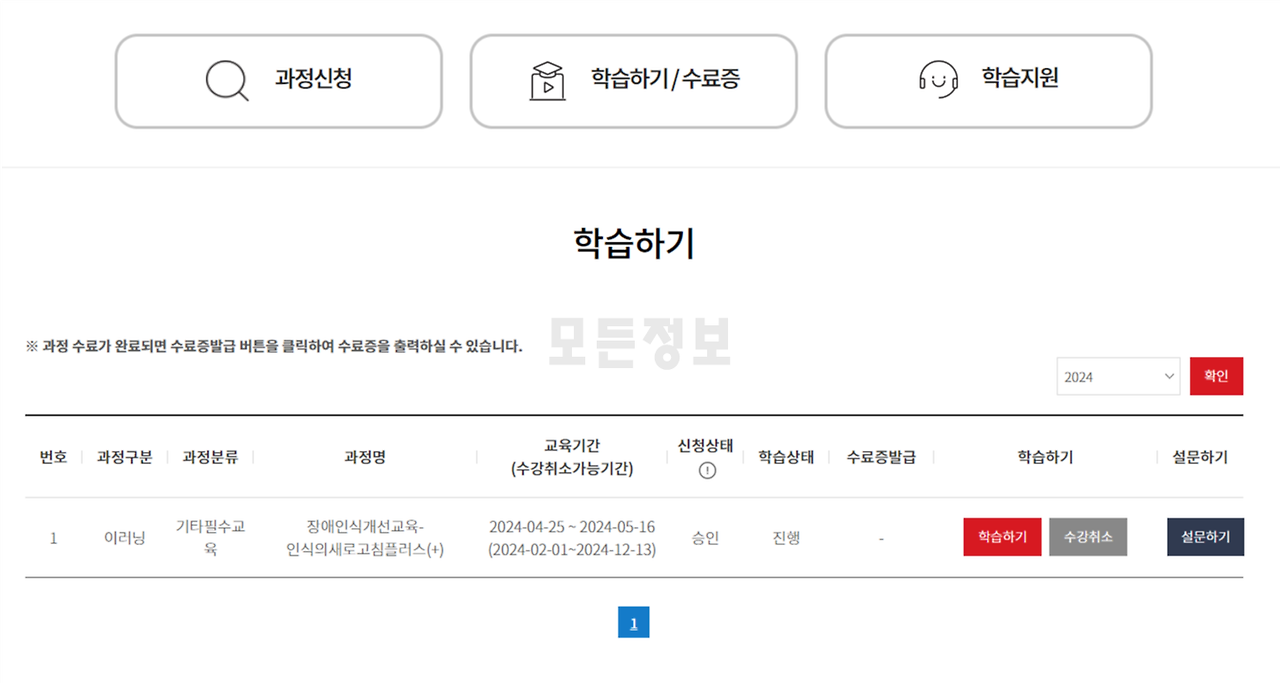
Task: Click the 학습하기/수료증 navigation card
Action: (x=633, y=81)
